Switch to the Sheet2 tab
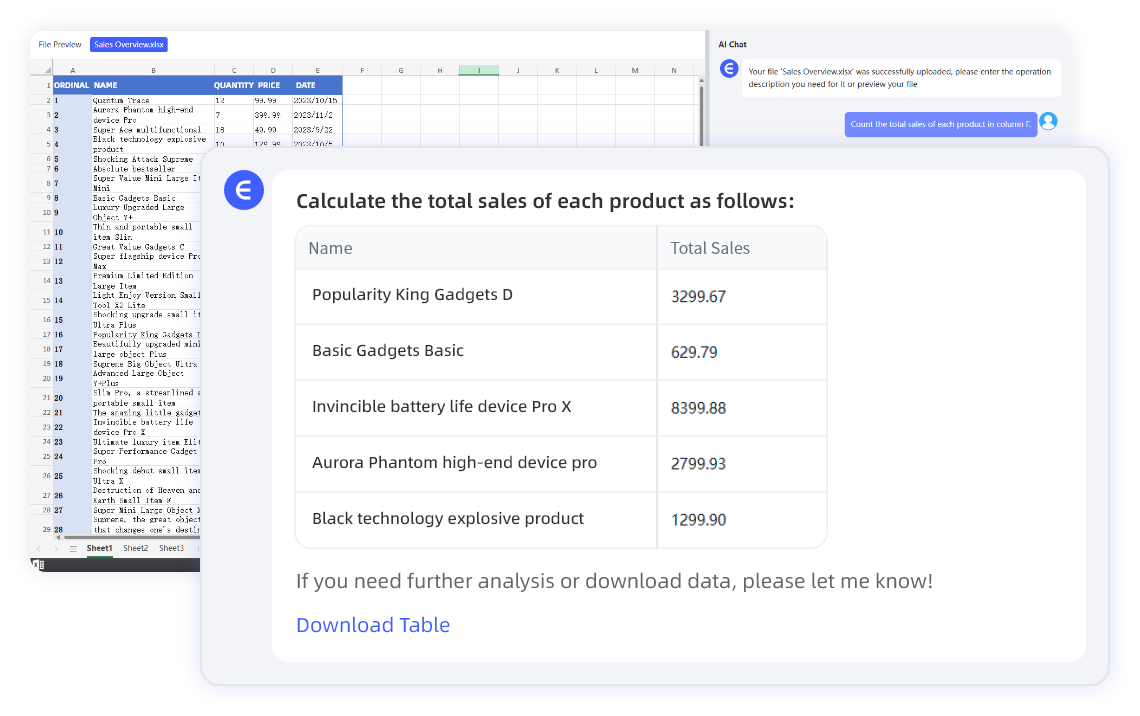Screen dimensions: 1140x716 [135, 548]
